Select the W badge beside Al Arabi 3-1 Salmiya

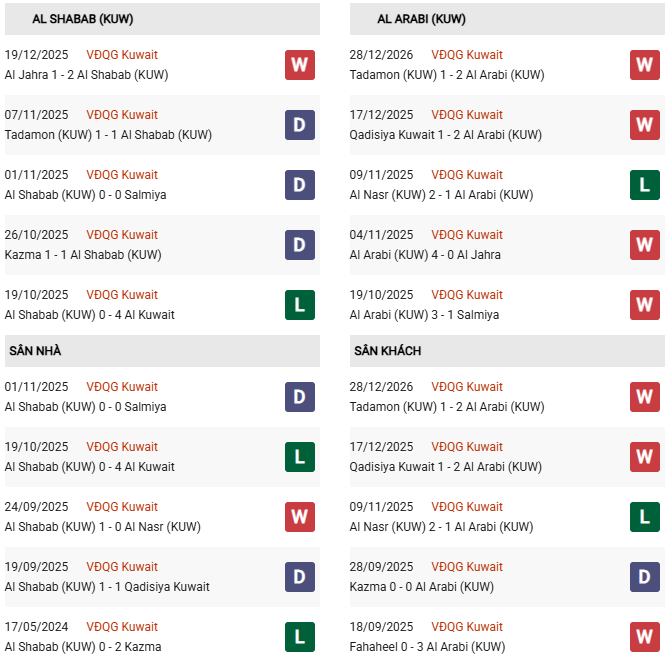[x=645, y=305]
